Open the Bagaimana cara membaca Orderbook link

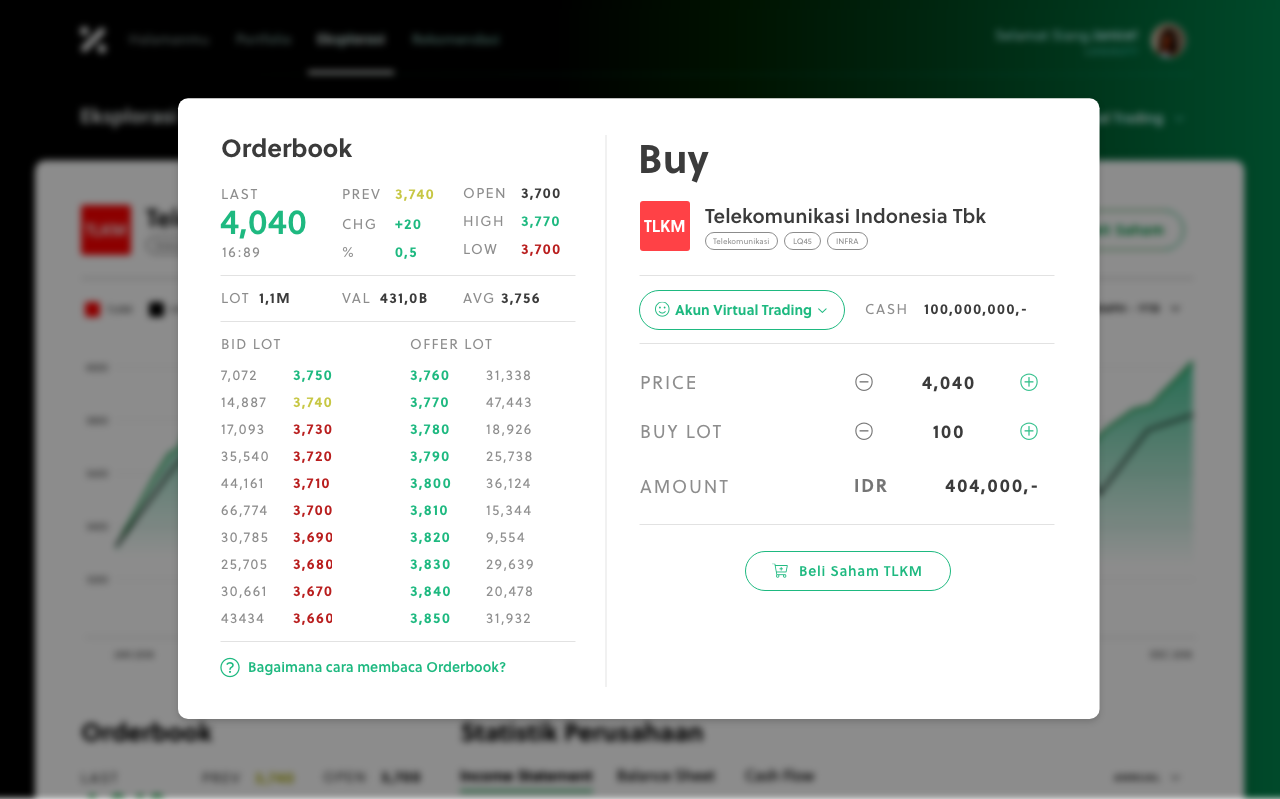coord(377,667)
